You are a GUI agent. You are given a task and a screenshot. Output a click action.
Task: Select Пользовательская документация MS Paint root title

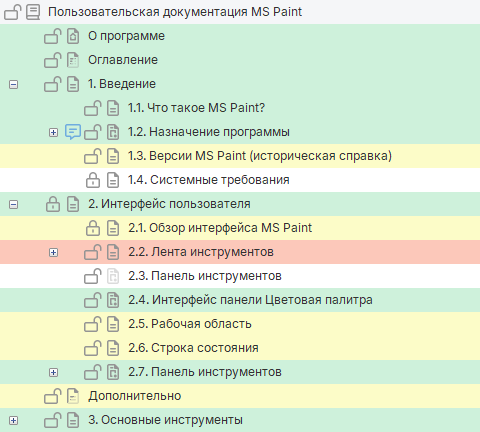point(175,12)
